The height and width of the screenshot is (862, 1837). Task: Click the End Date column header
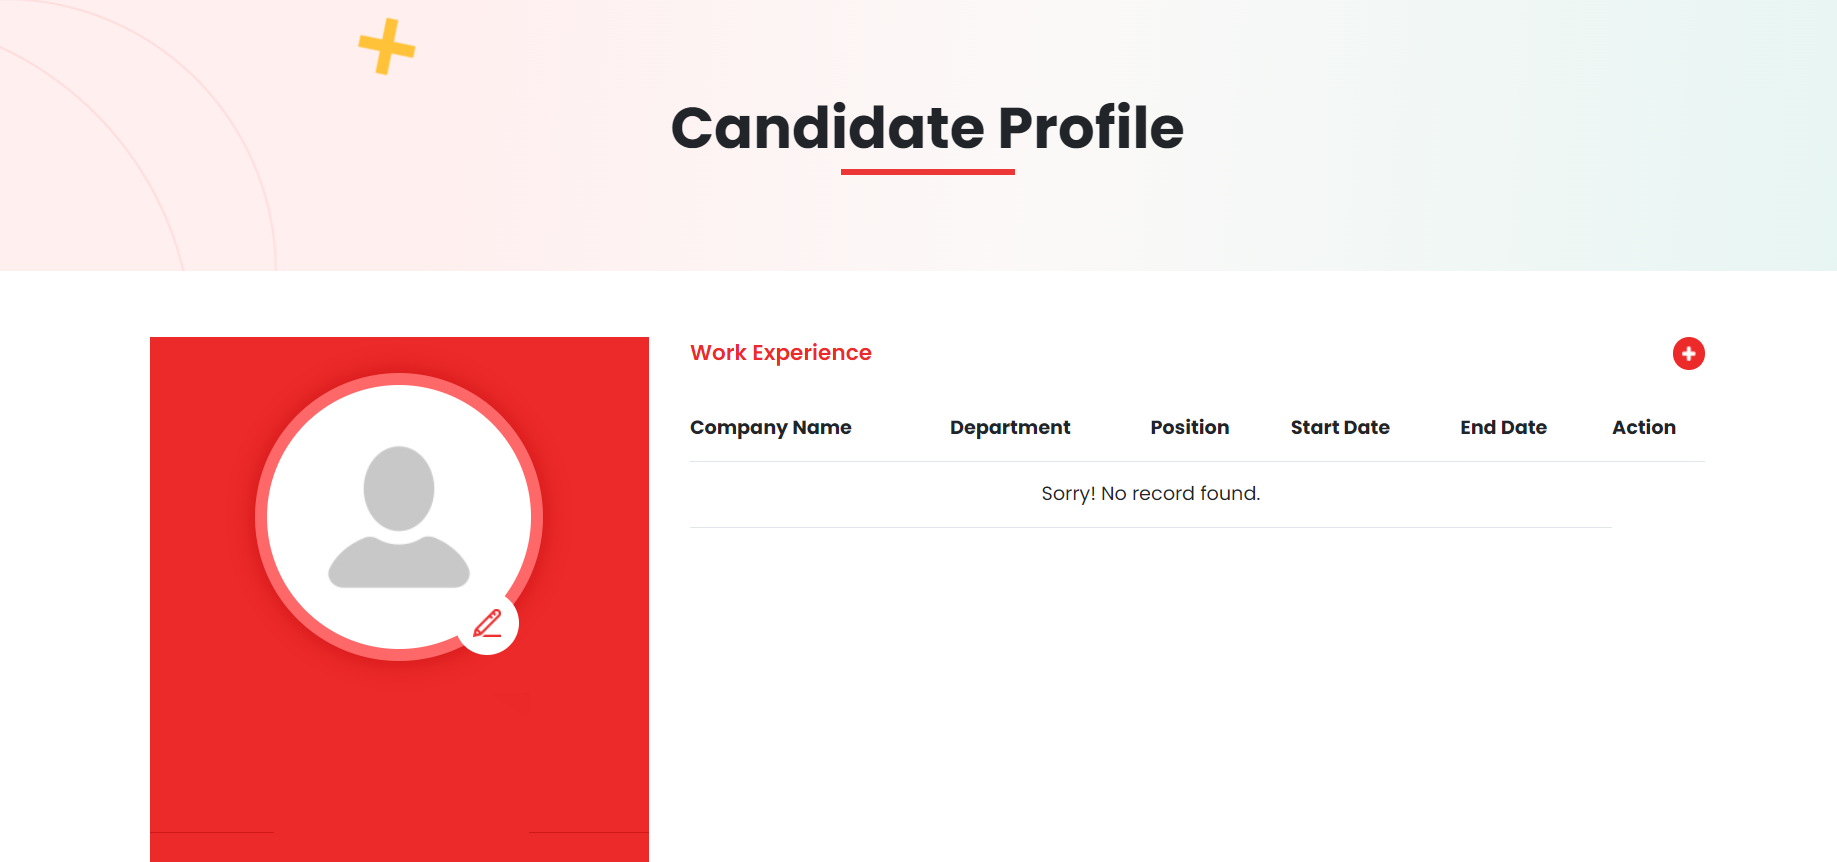[1503, 427]
